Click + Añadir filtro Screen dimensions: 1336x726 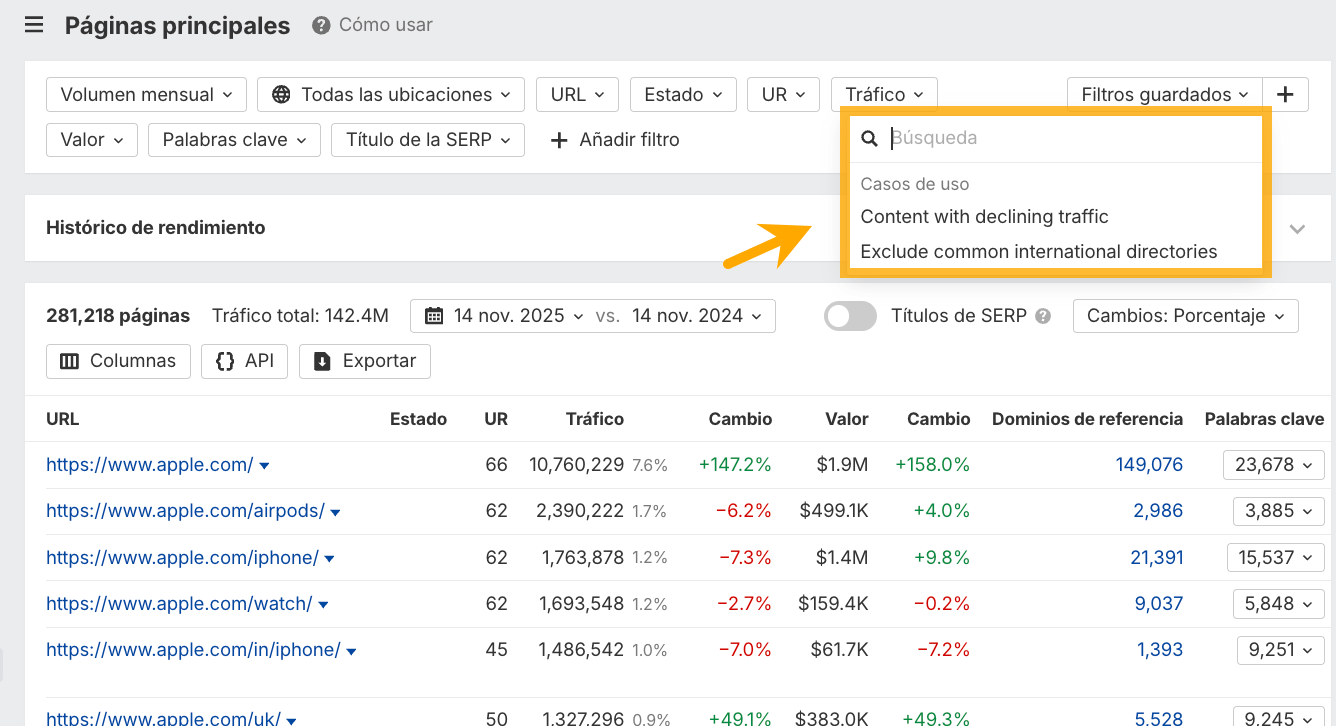point(615,140)
